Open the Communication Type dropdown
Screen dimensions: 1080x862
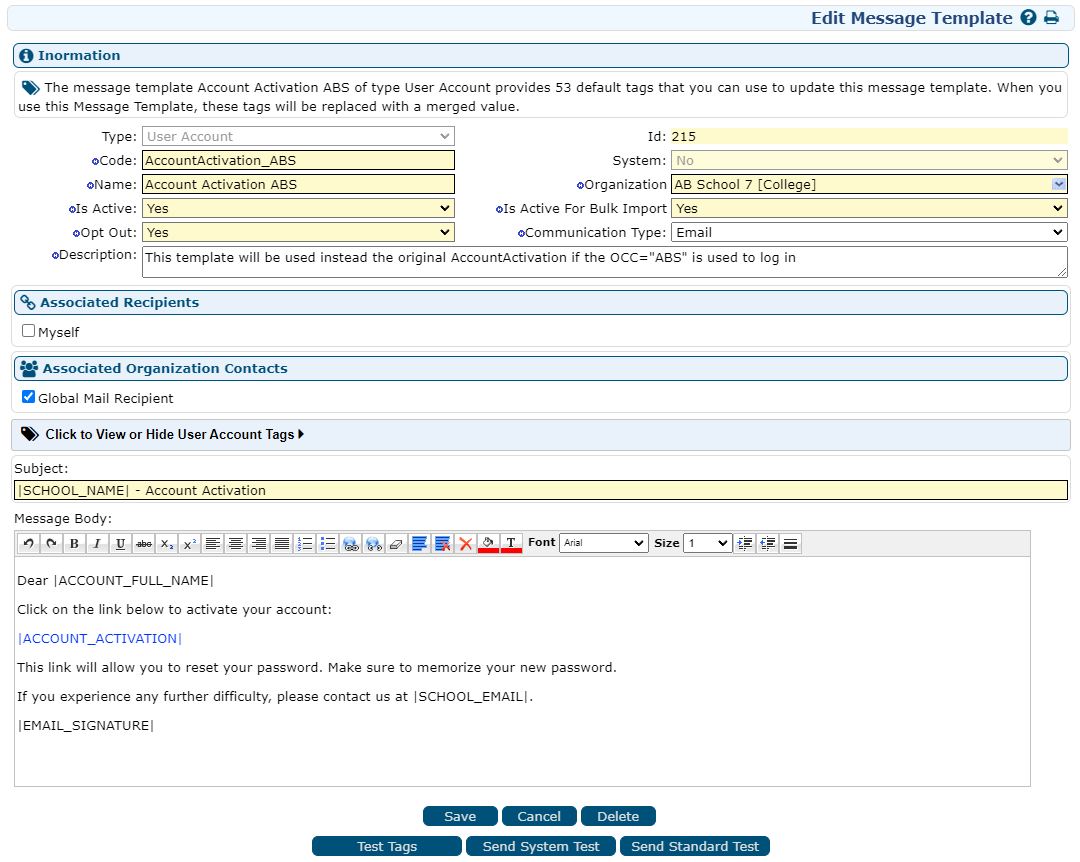tap(868, 232)
